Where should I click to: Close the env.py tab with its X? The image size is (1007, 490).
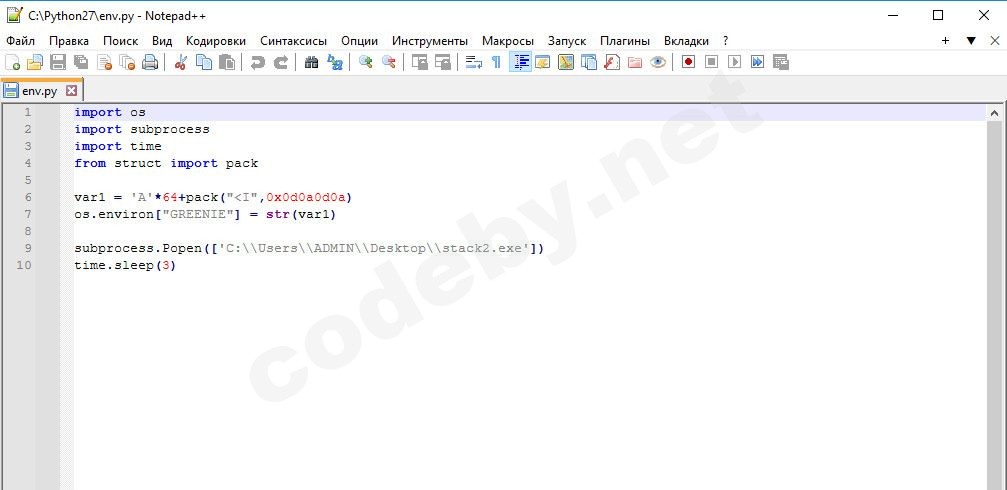pyautogui.click(x=71, y=91)
